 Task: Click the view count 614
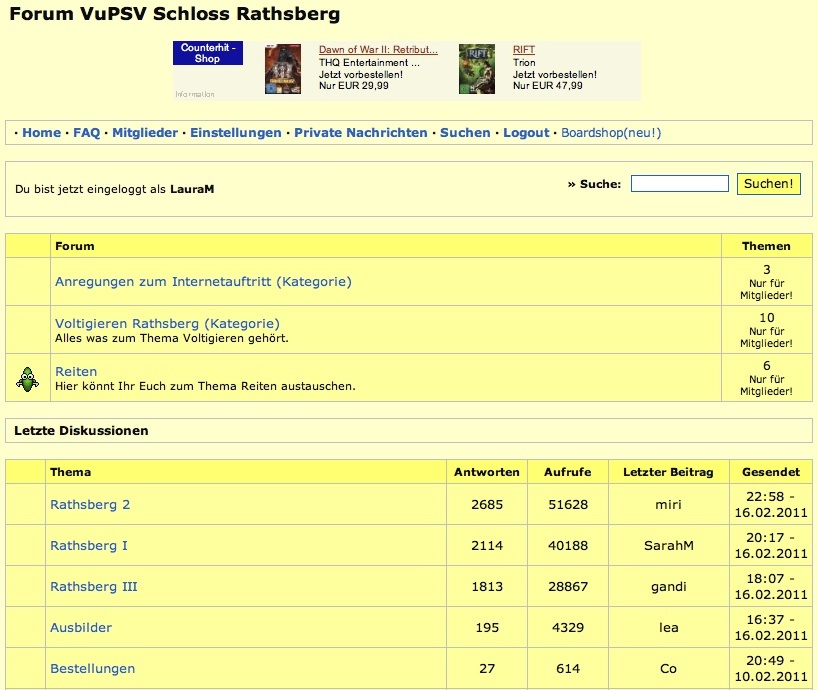pyautogui.click(x=568, y=669)
